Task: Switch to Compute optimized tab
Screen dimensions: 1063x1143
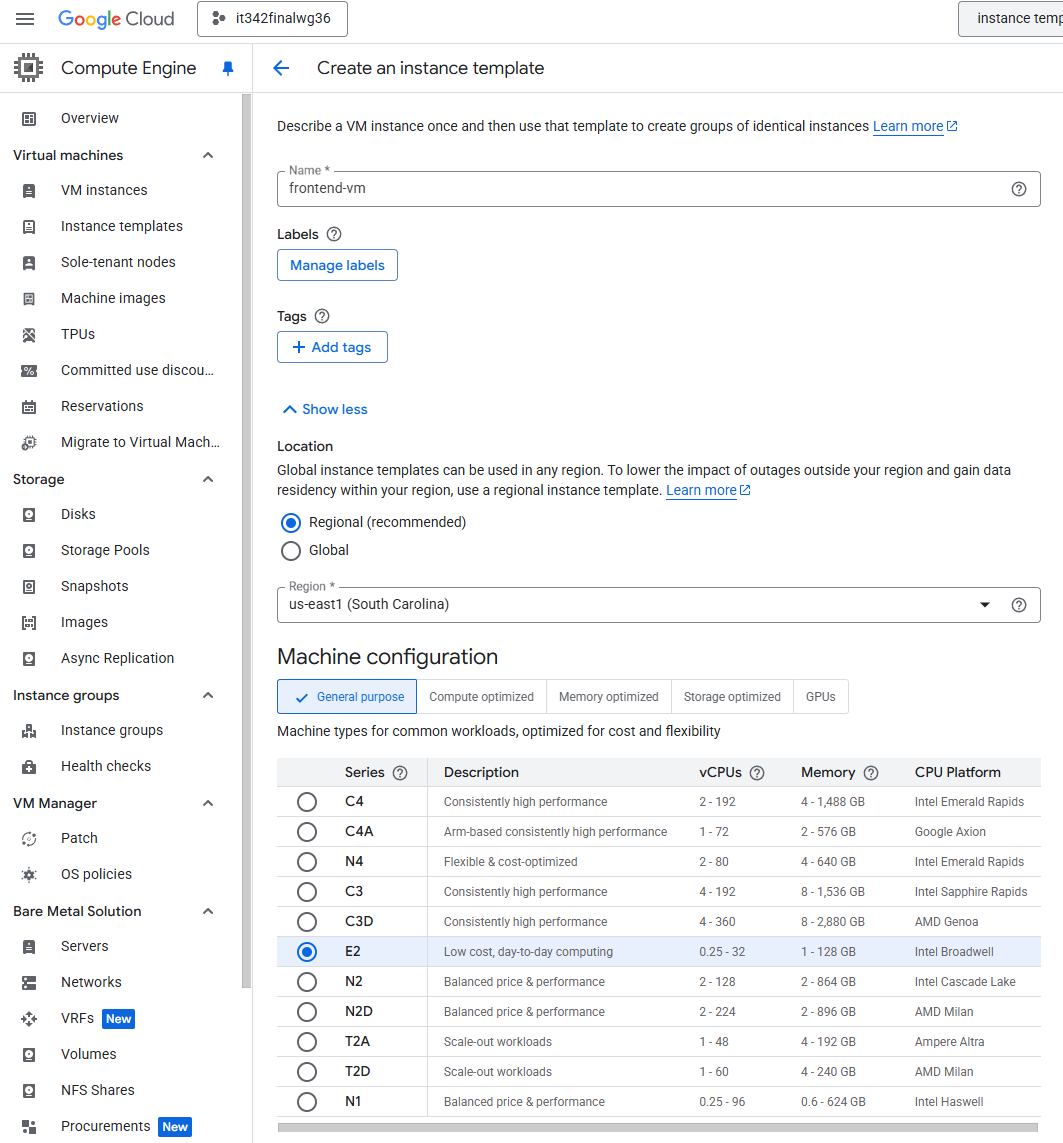Action: pyautogui.click(x=481, y=697)
